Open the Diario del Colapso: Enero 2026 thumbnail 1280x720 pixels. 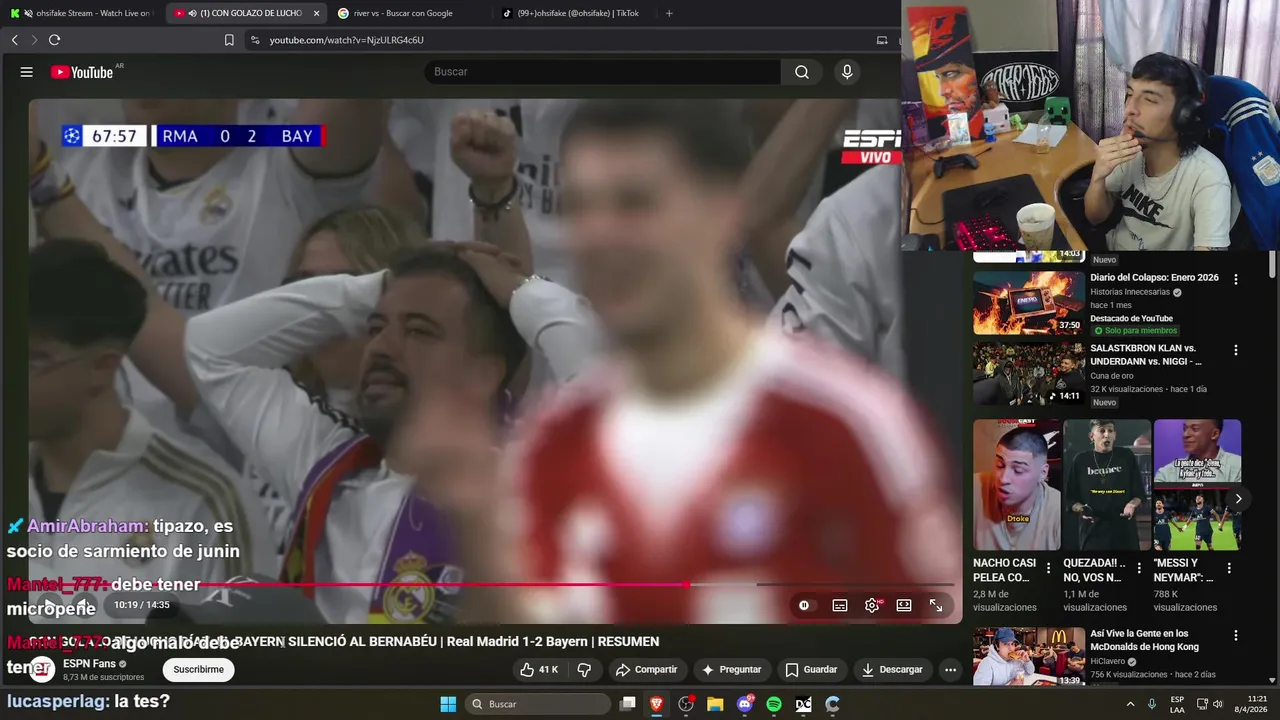[x=1029, y=303]
